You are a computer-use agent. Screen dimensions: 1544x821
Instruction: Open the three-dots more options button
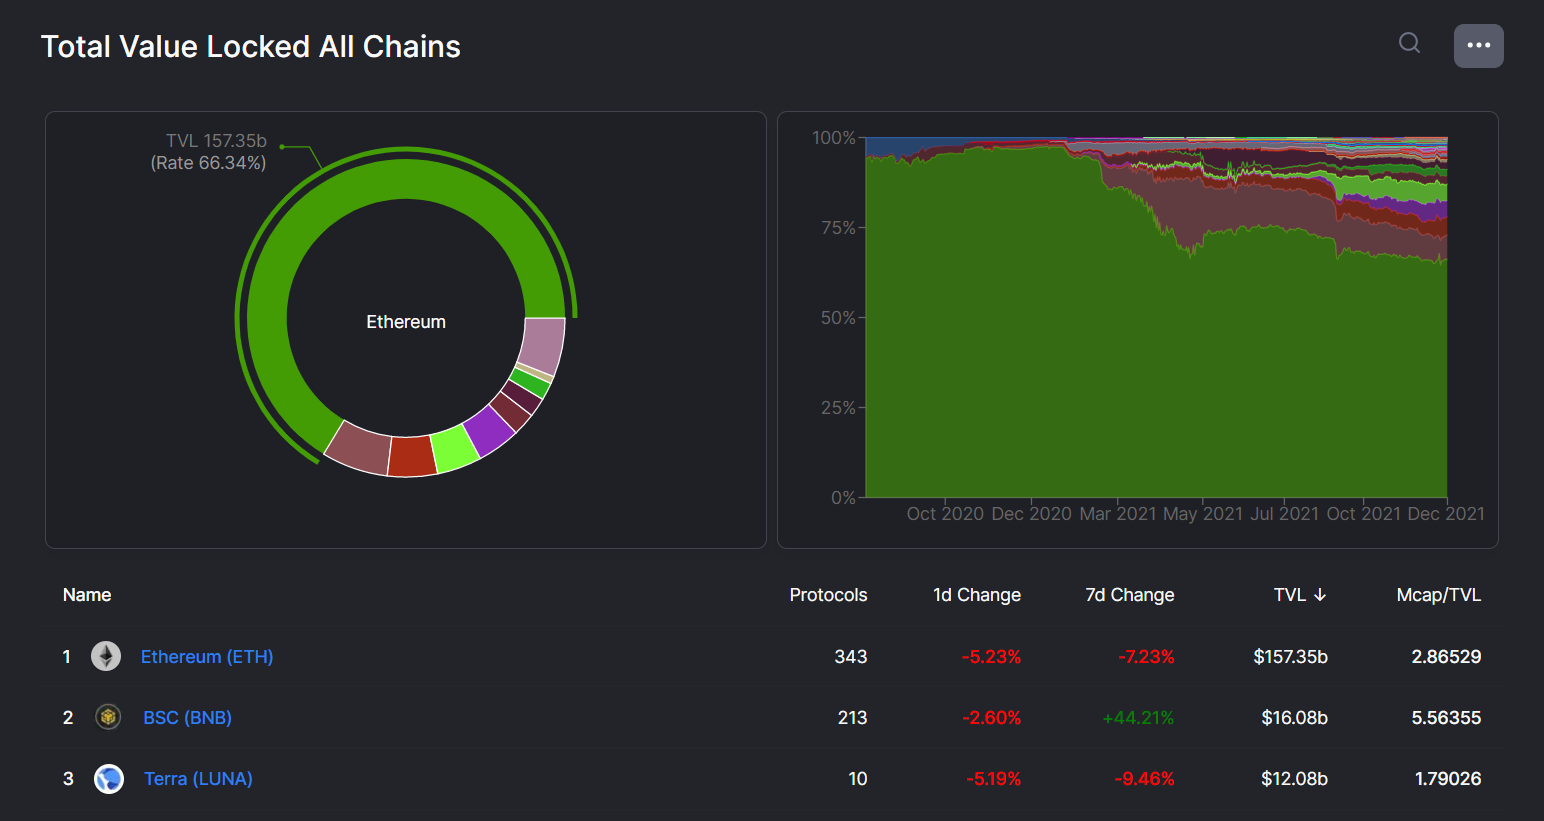[1478, 46]
